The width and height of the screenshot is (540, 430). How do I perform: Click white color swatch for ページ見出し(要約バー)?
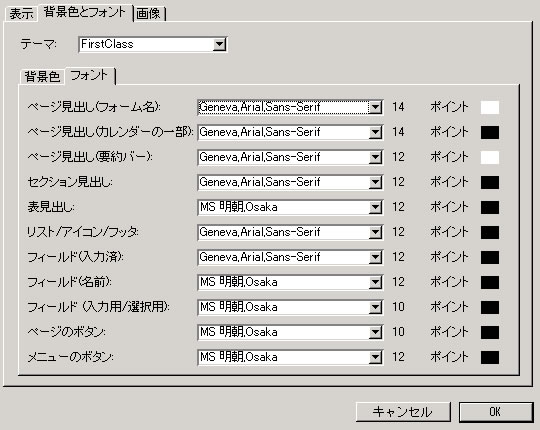tap(490, 157)
